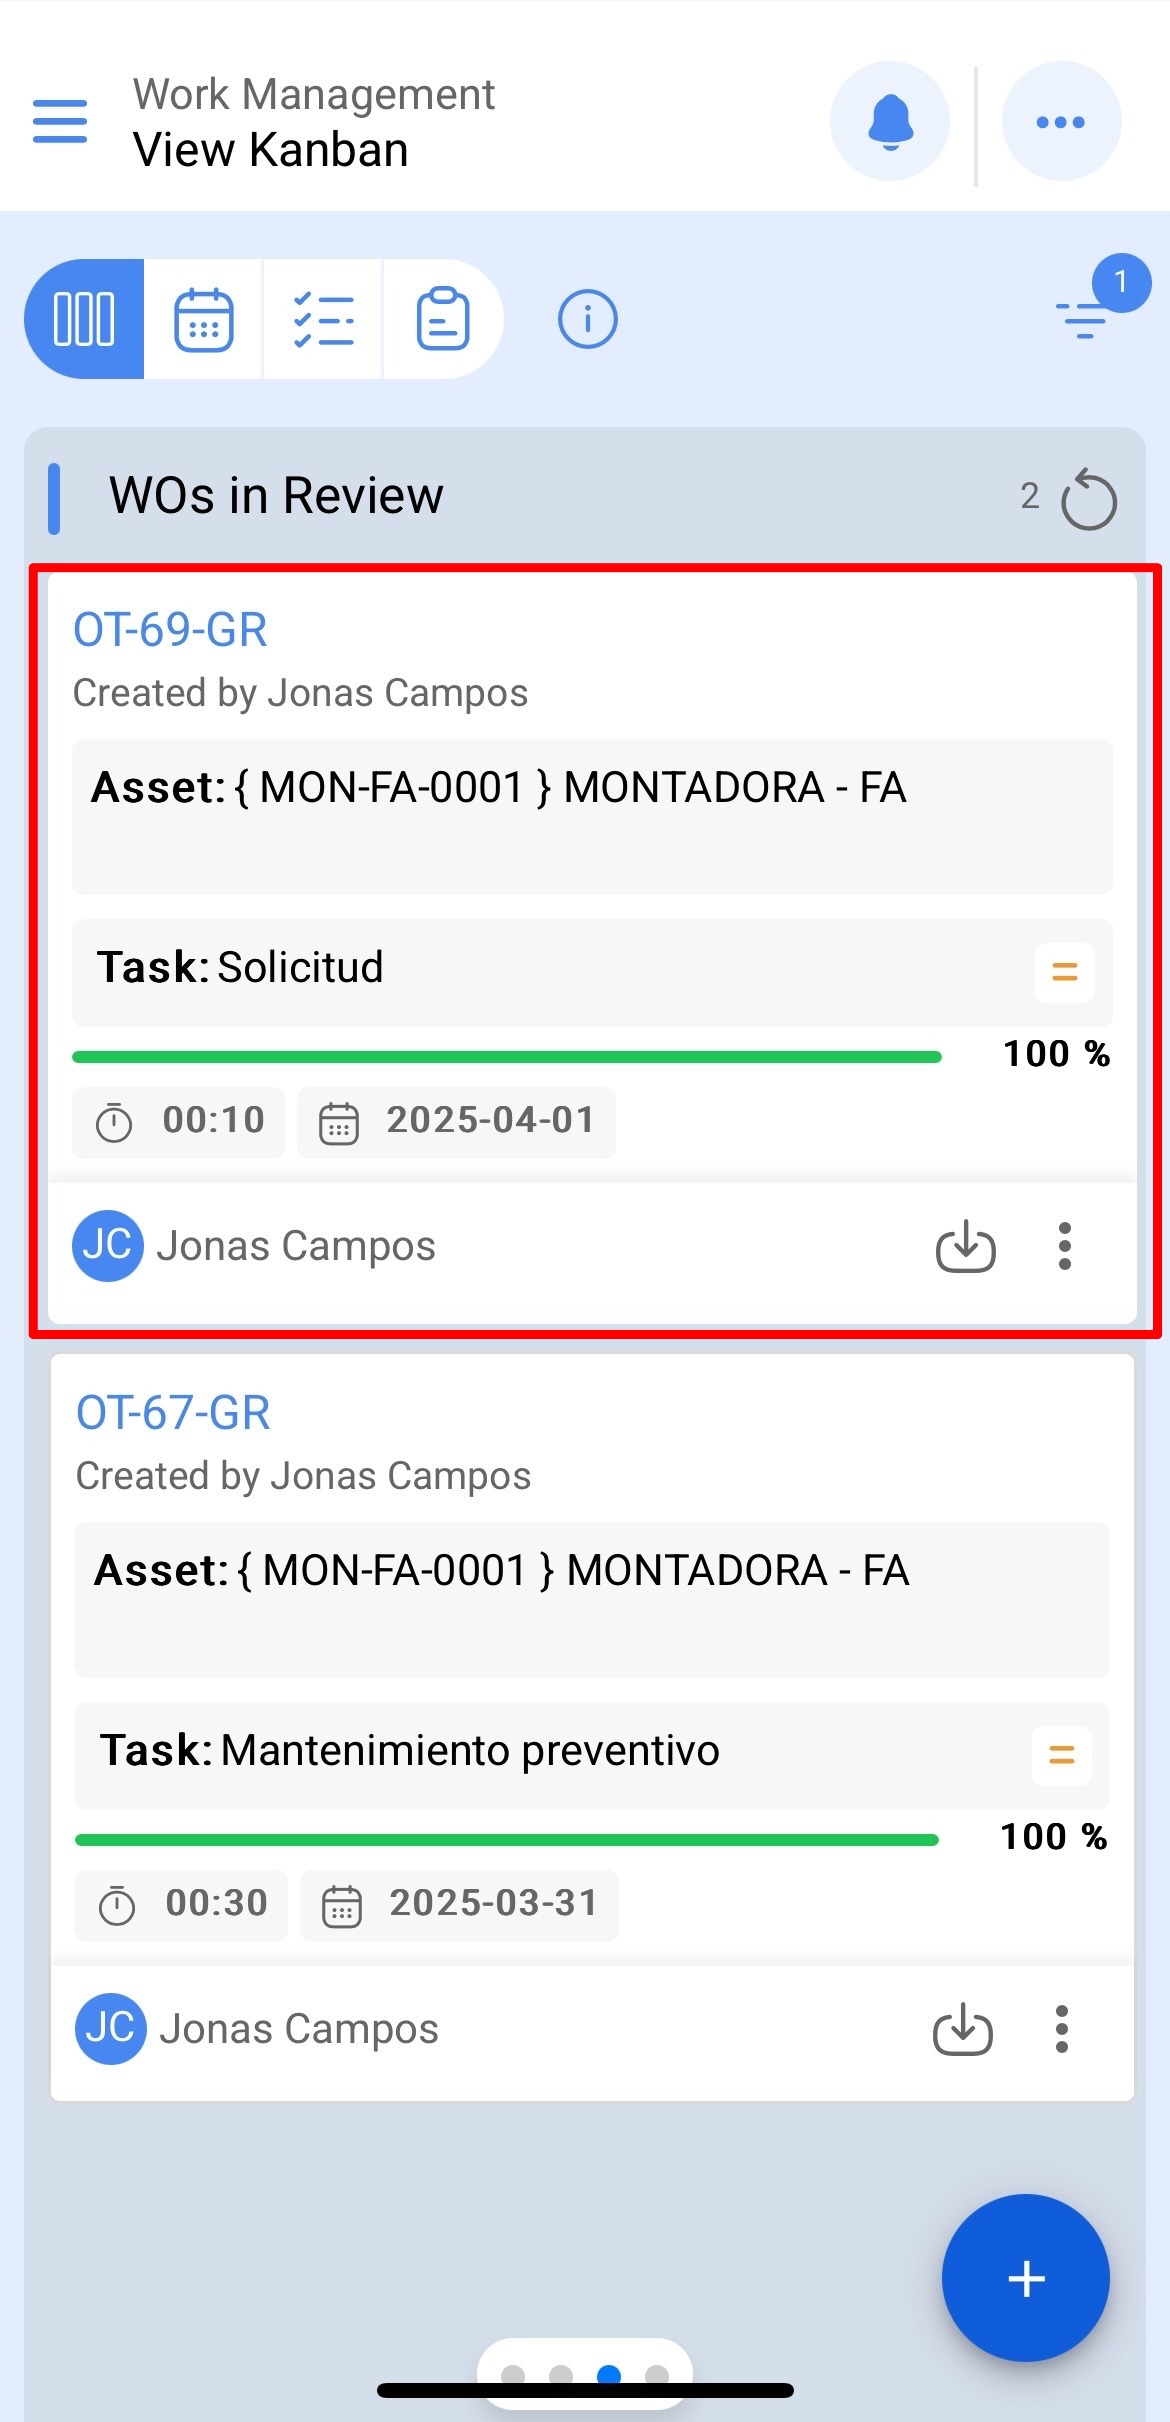Tap the priority icon on Solicitud task
The image size is (1170, 2422).
(1065, 972)
